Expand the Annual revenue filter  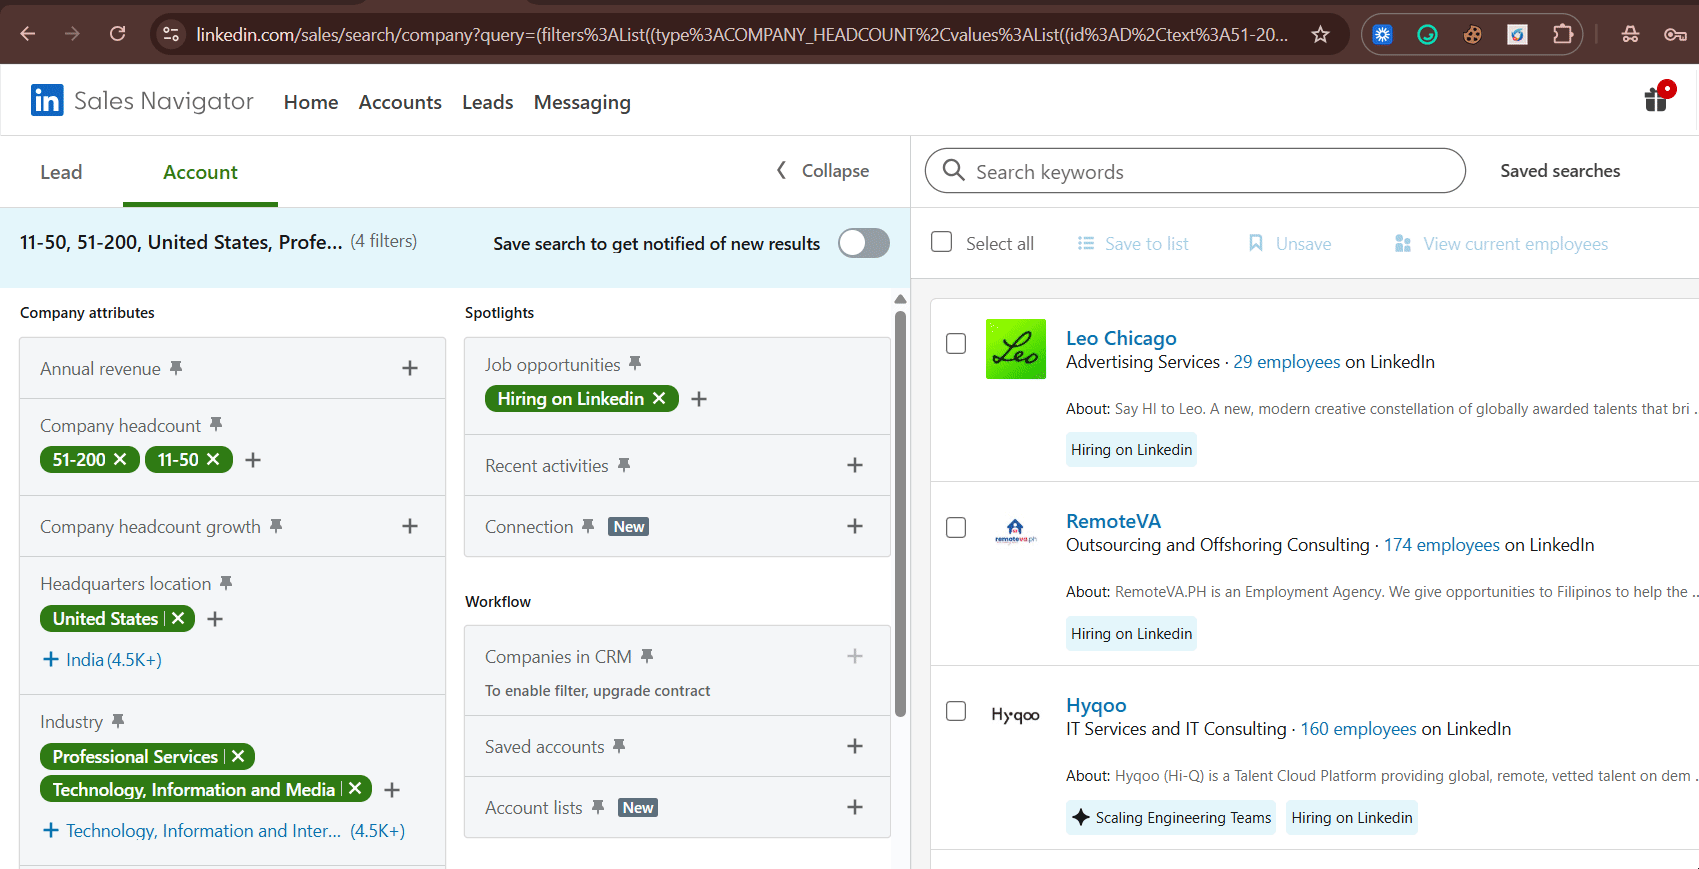(410, 368)
